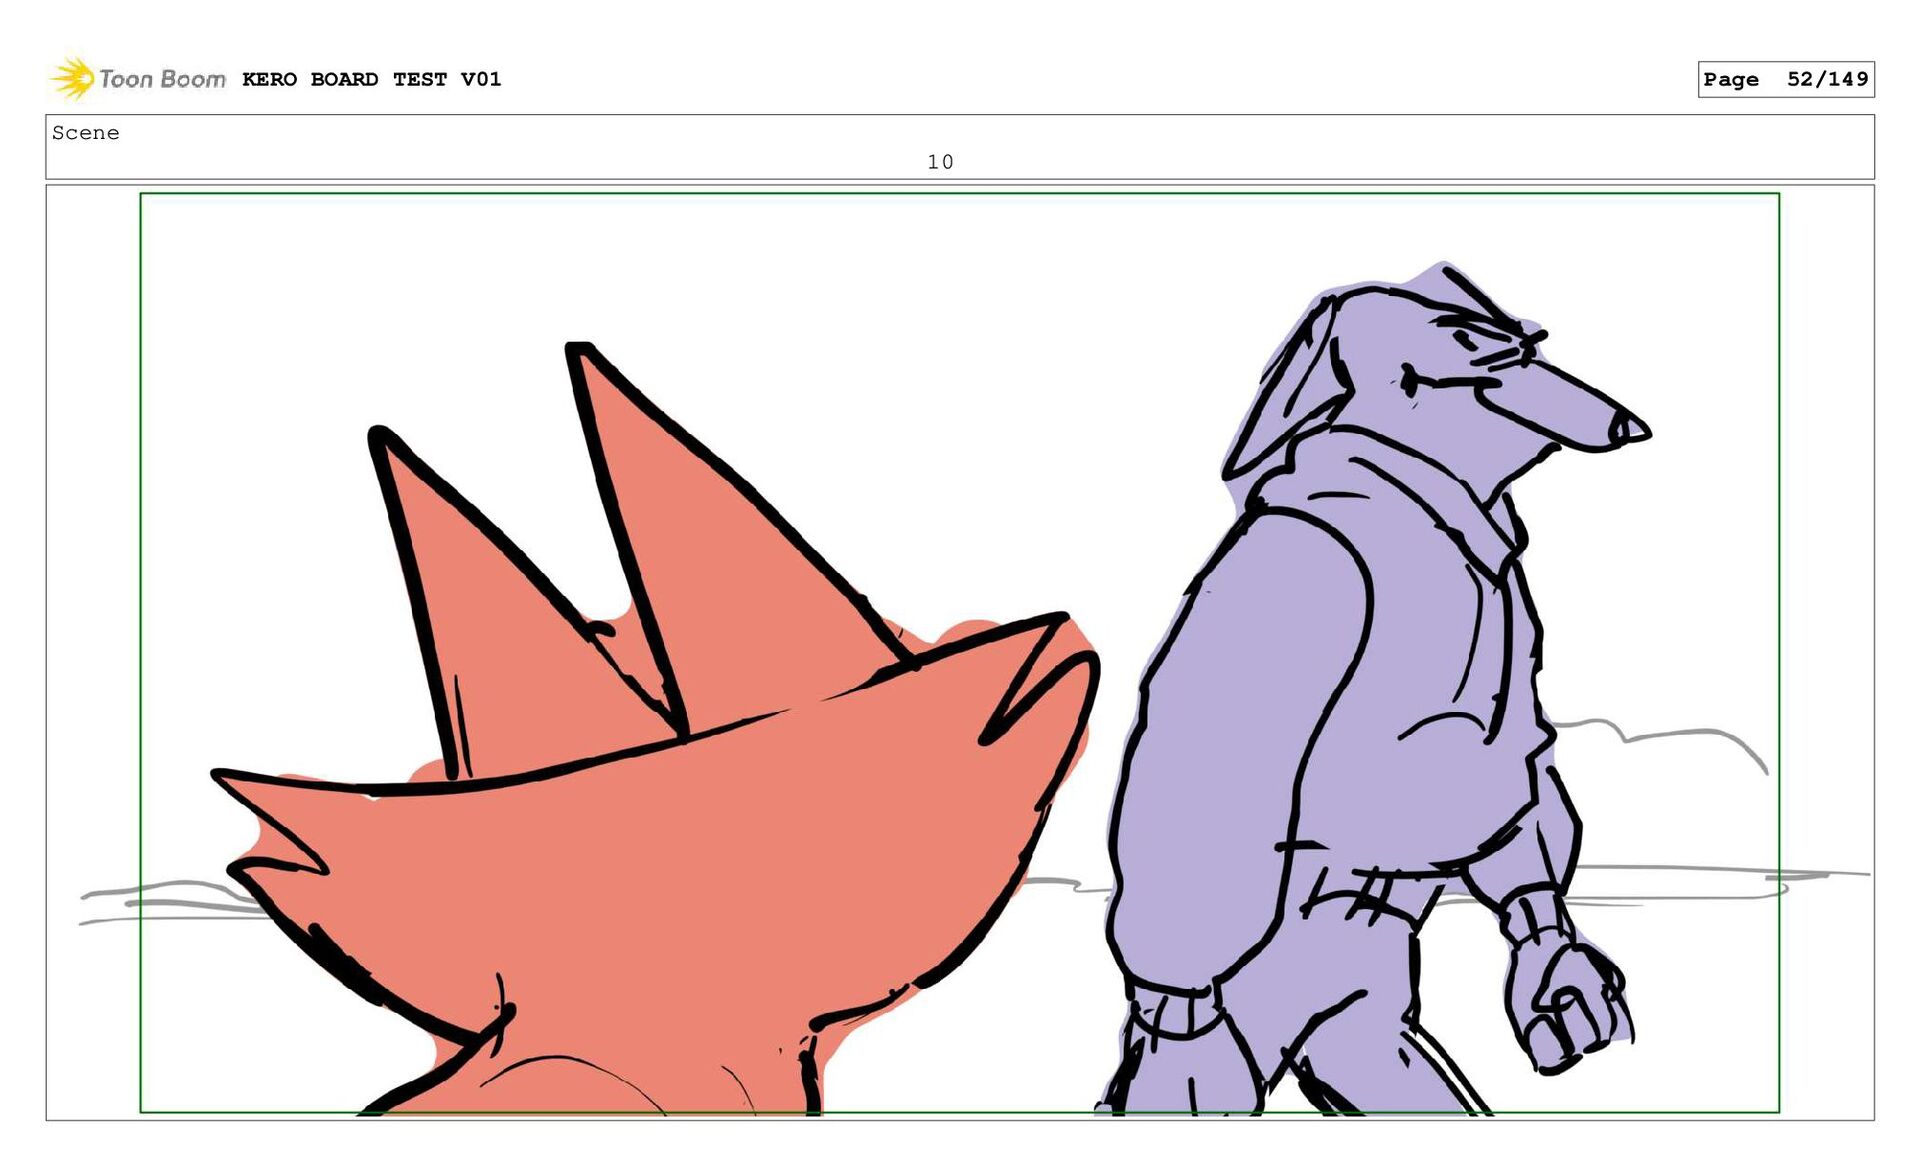Click the storyboard panel thumbnail
The height and width of the screenshot is (1166, 1920).
[960, 650]
